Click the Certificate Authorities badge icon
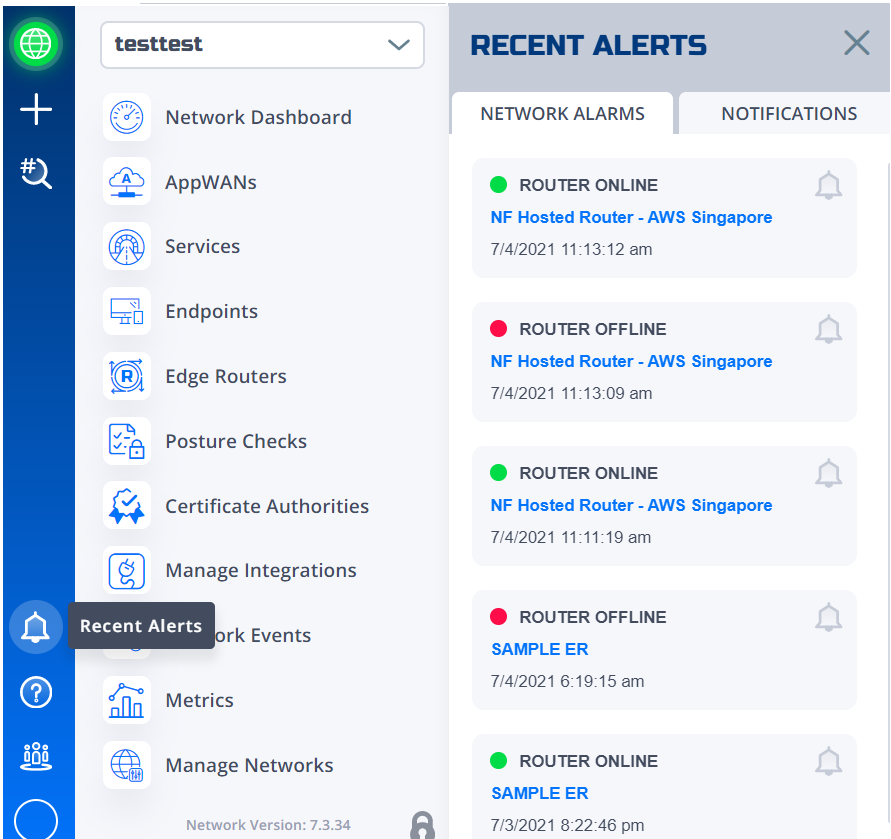 point(127,506)
